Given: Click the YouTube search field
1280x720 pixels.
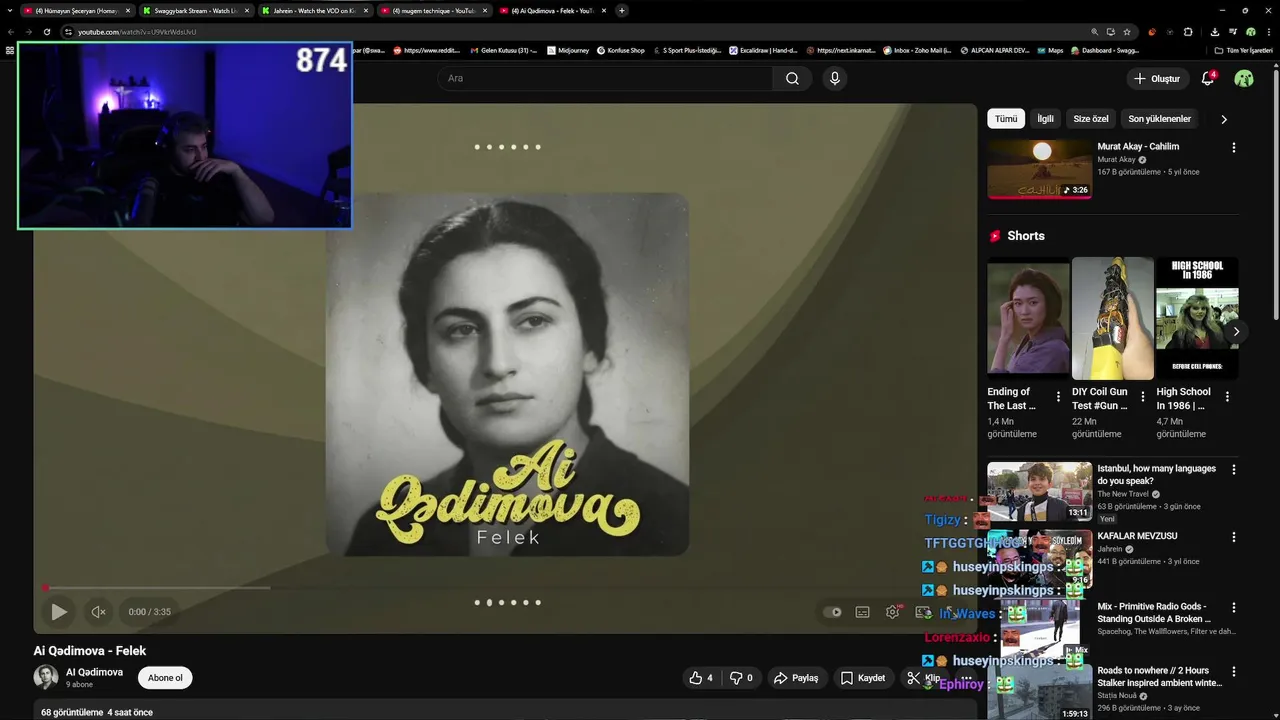Looking at the screenshot, I should tap(605, 78).
